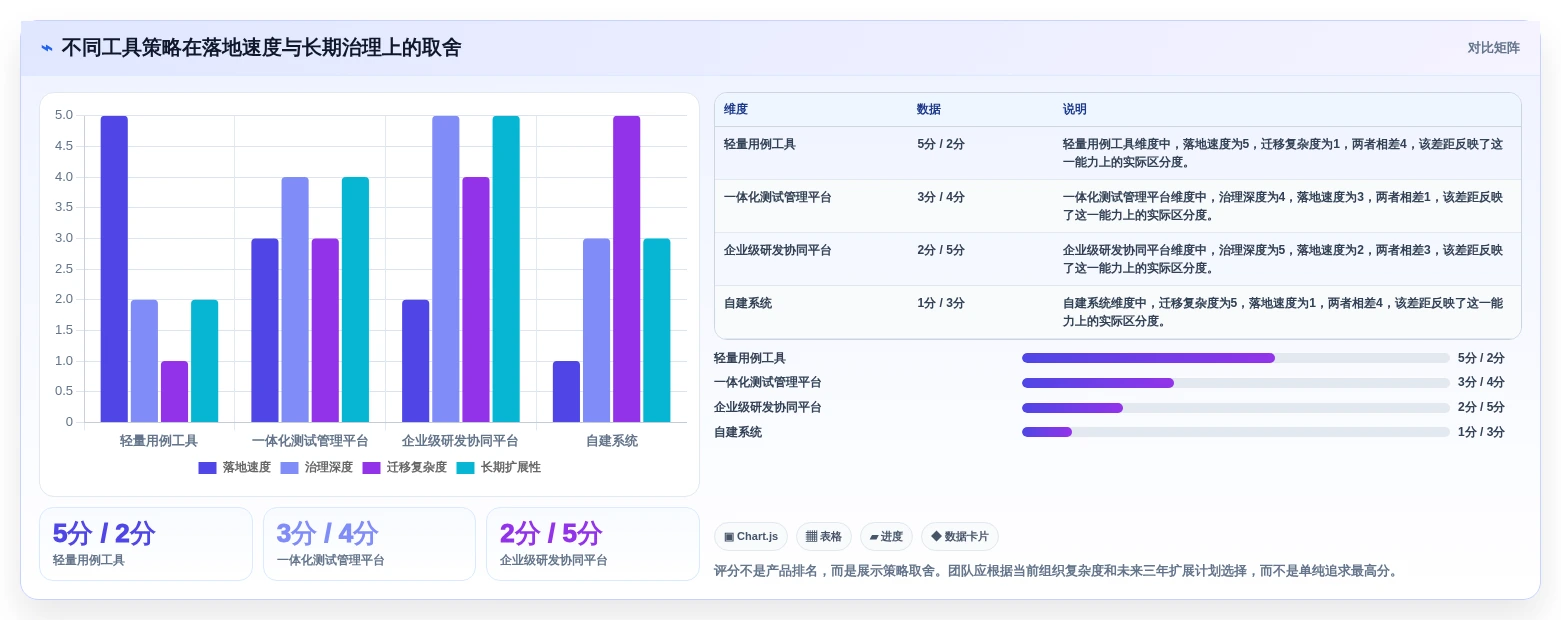Select the 轻量用例工具 table row name
The height and width of the screenshot is (620, 1561).
click(x=760, y=145)
